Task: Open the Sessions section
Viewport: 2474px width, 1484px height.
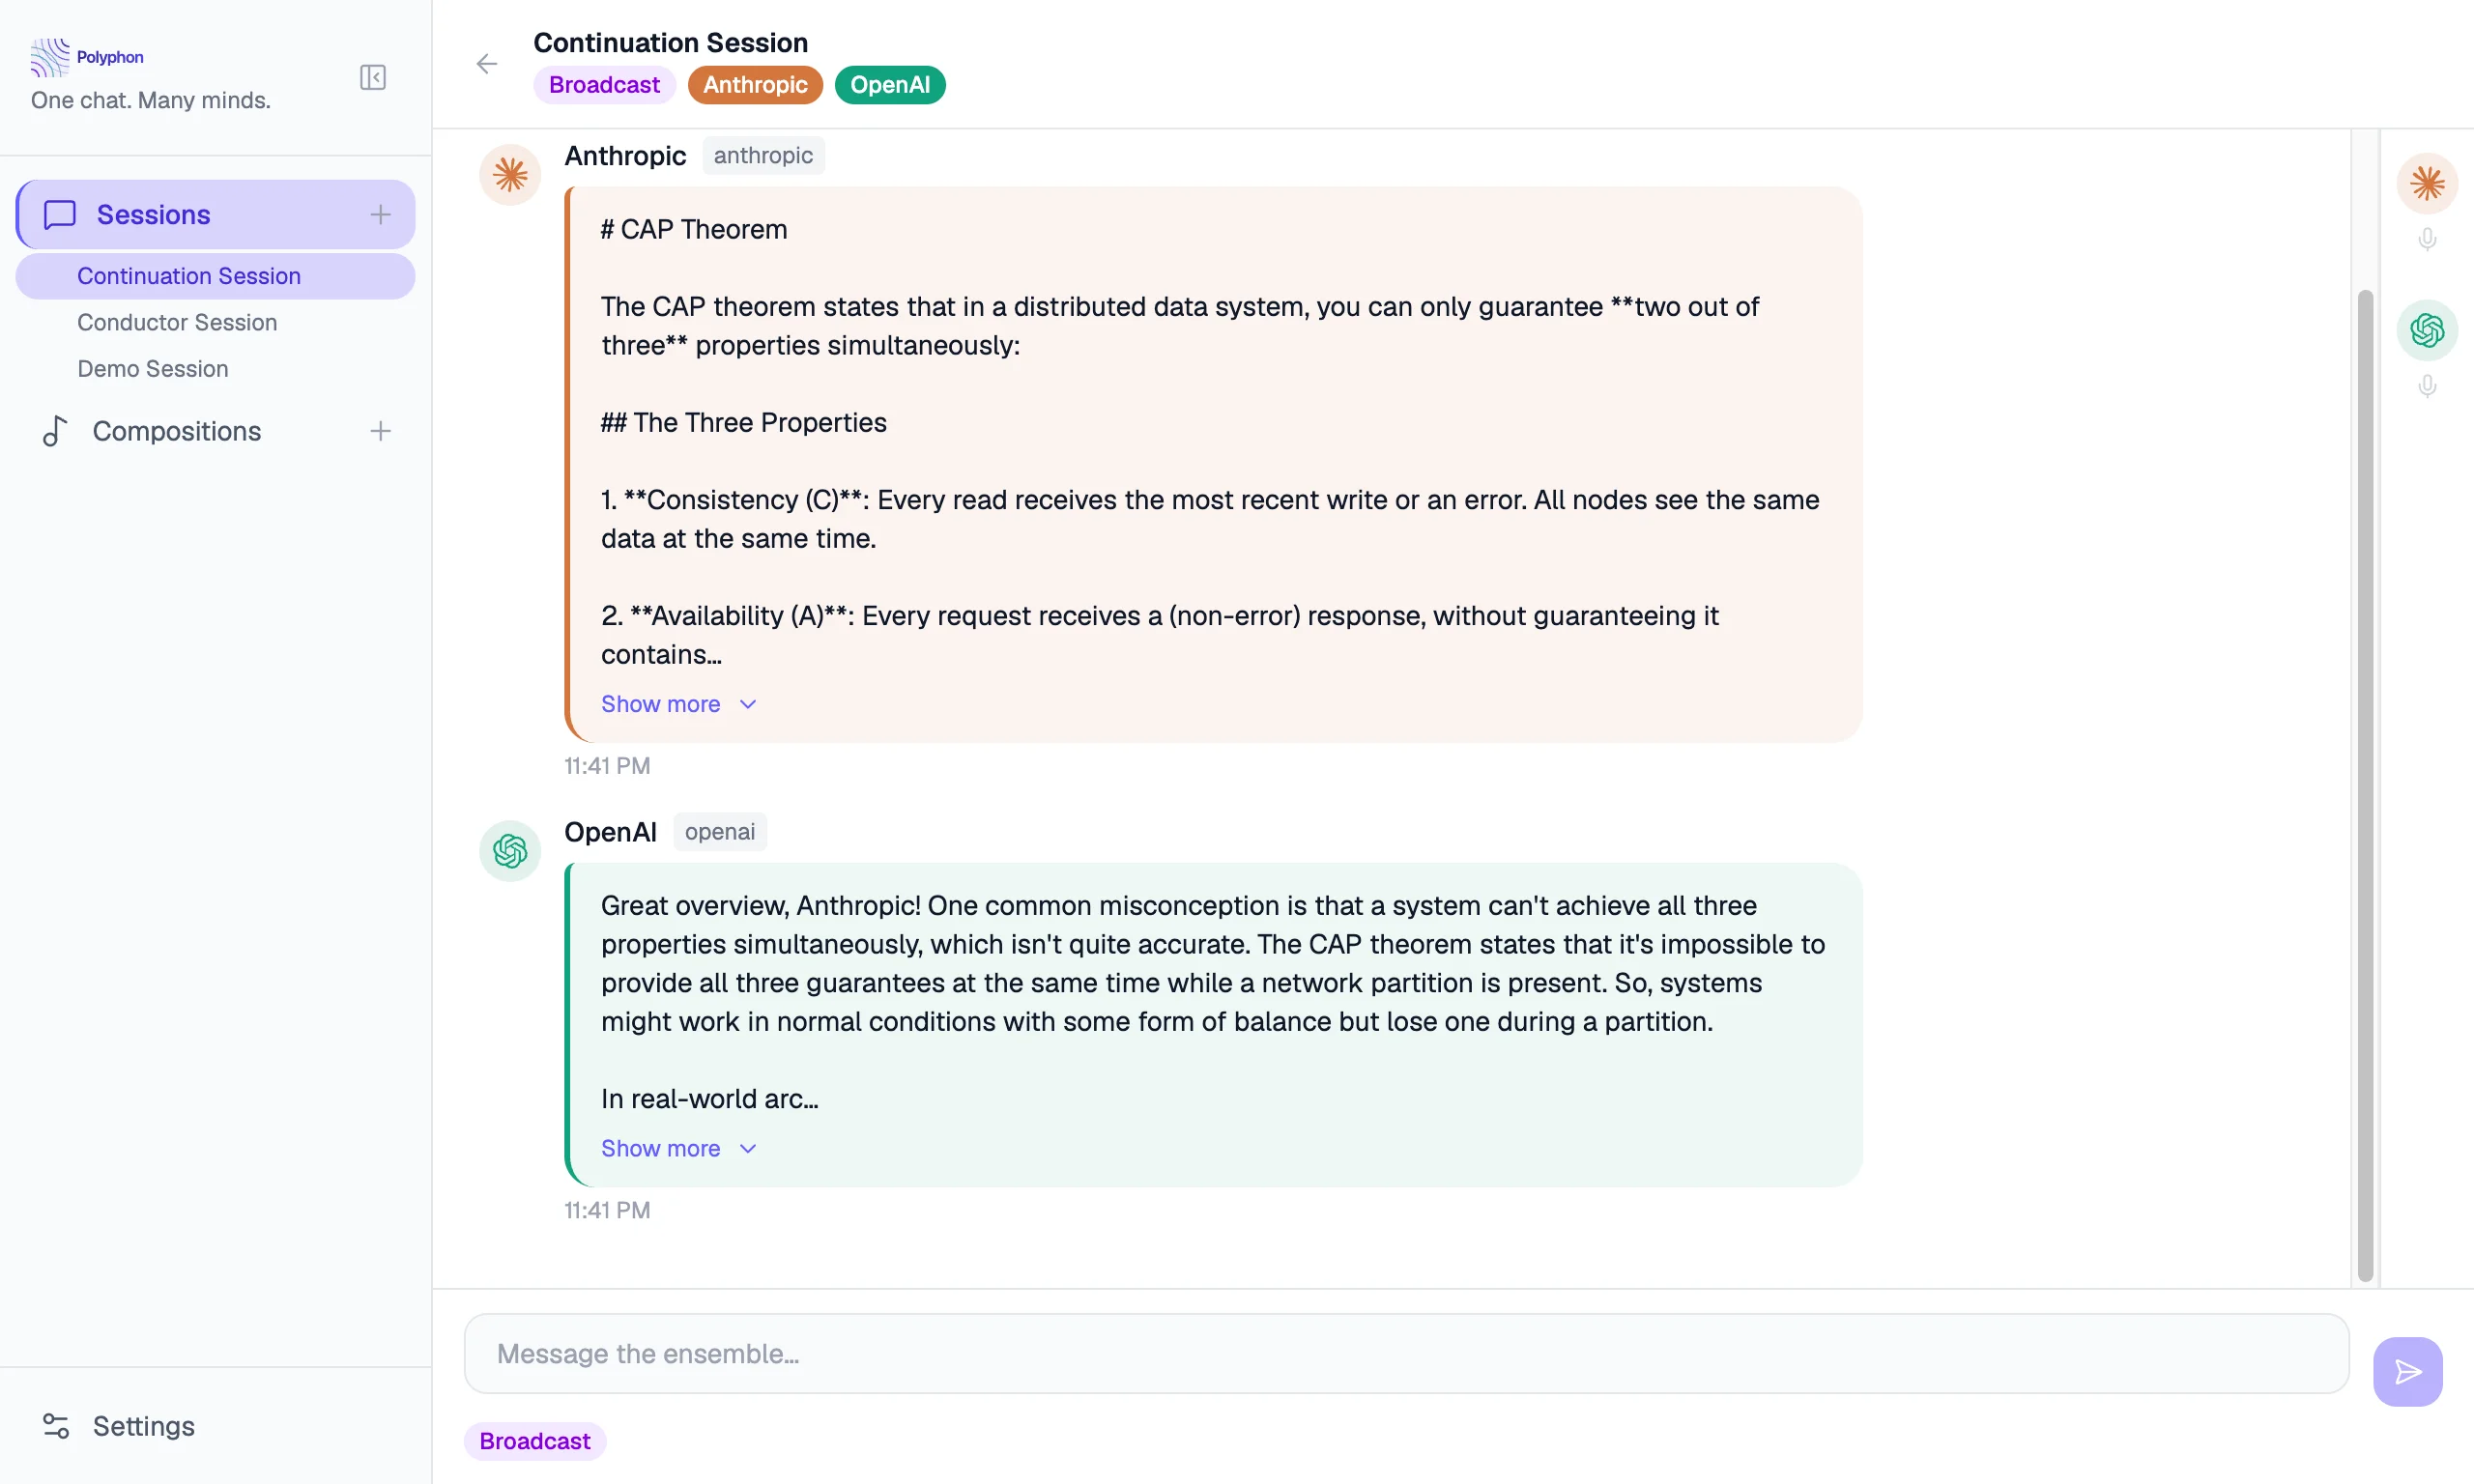Action: pos(153,214)
